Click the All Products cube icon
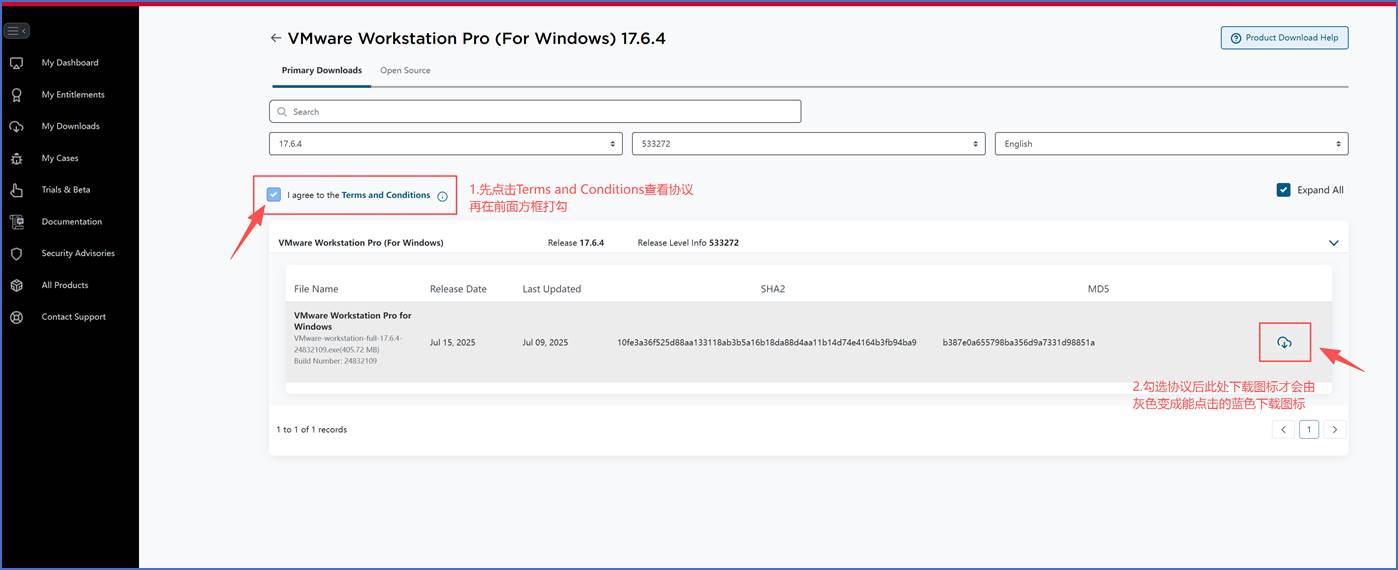Screen dimensions: 1398x570 pos(16,285)
